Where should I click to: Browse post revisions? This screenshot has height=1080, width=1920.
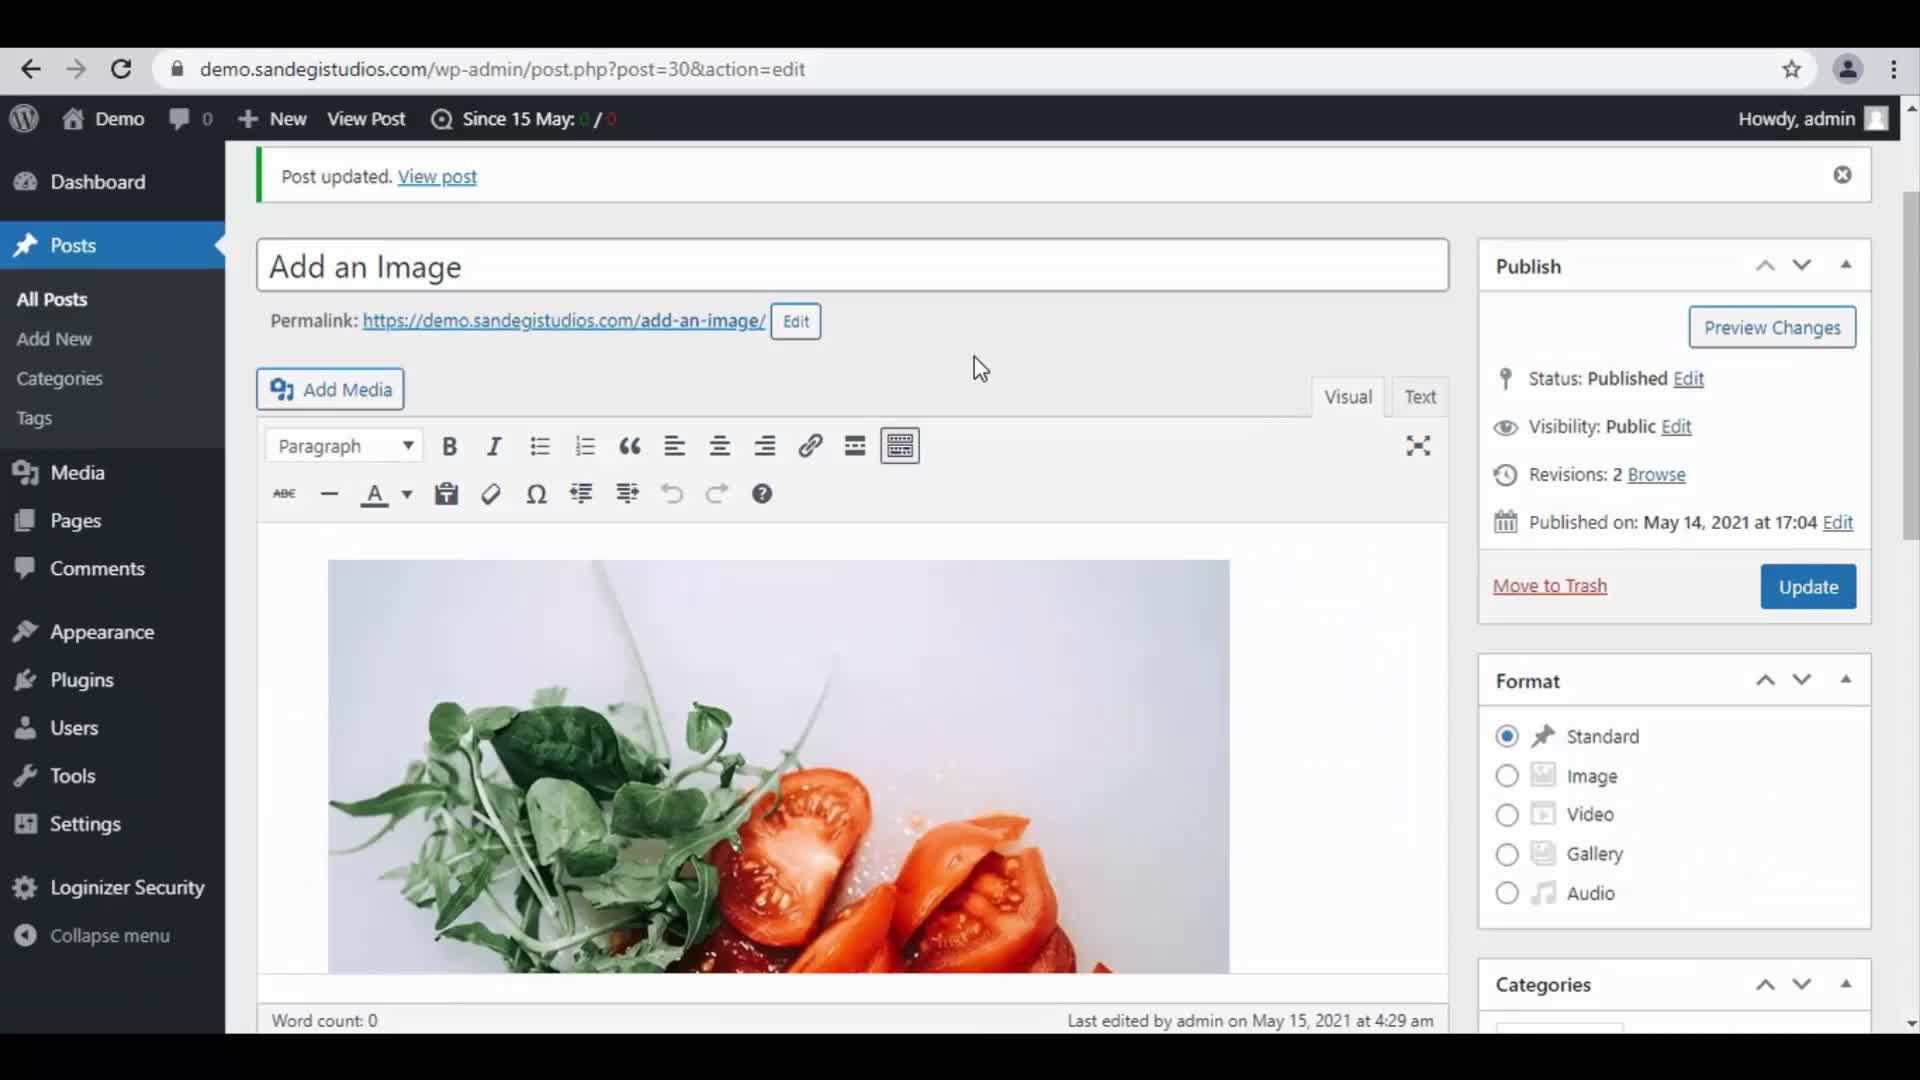coord(1656,475)
